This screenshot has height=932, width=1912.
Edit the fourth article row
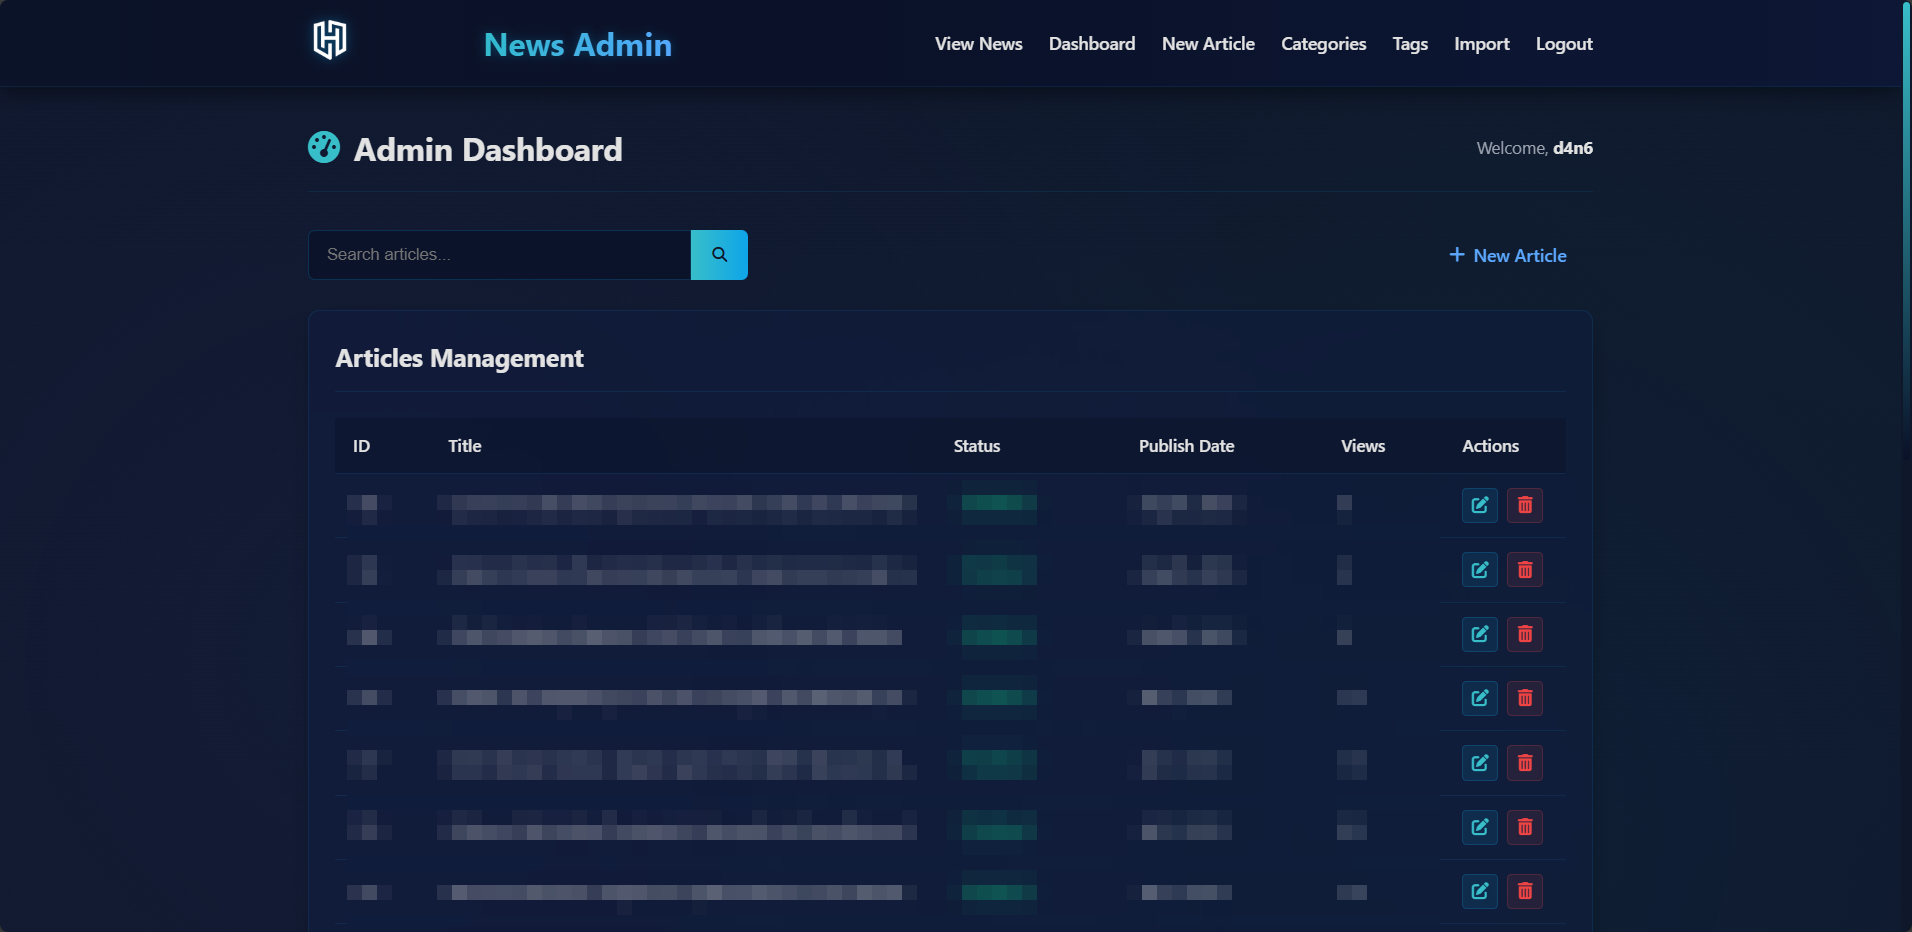[x=1480, y=698]
